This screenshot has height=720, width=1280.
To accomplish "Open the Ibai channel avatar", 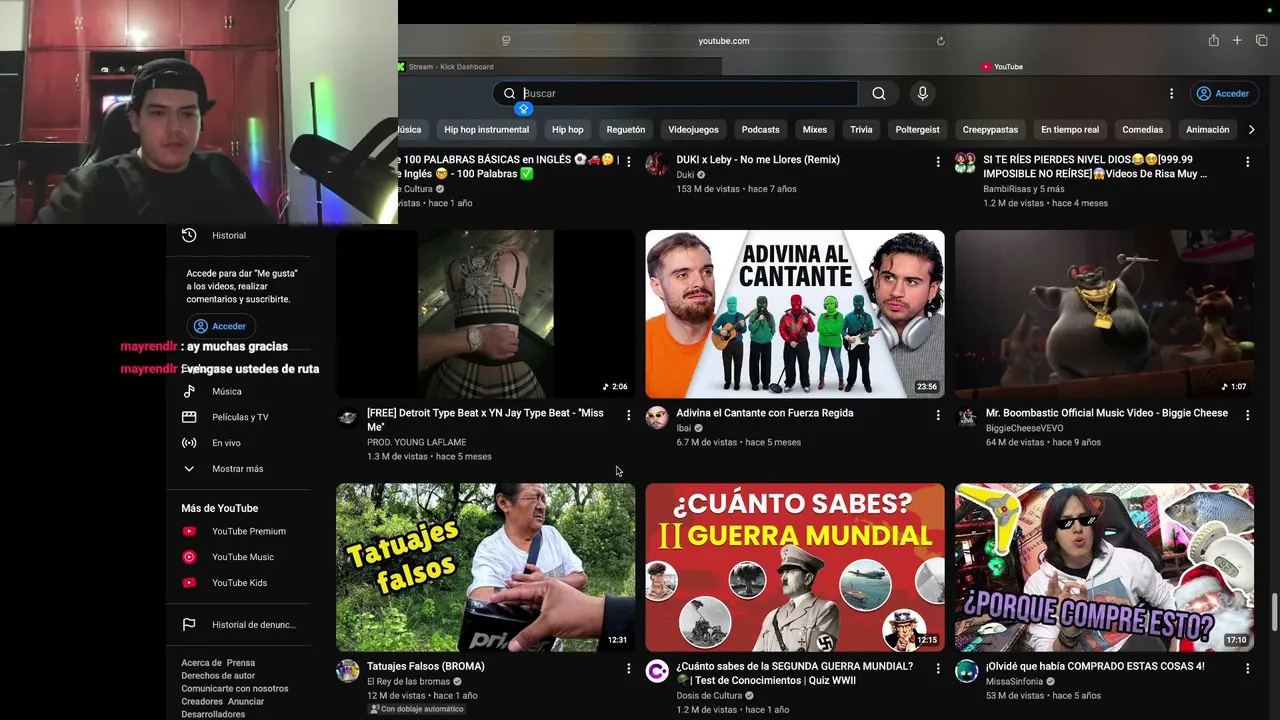I will [x=657, y=417].
